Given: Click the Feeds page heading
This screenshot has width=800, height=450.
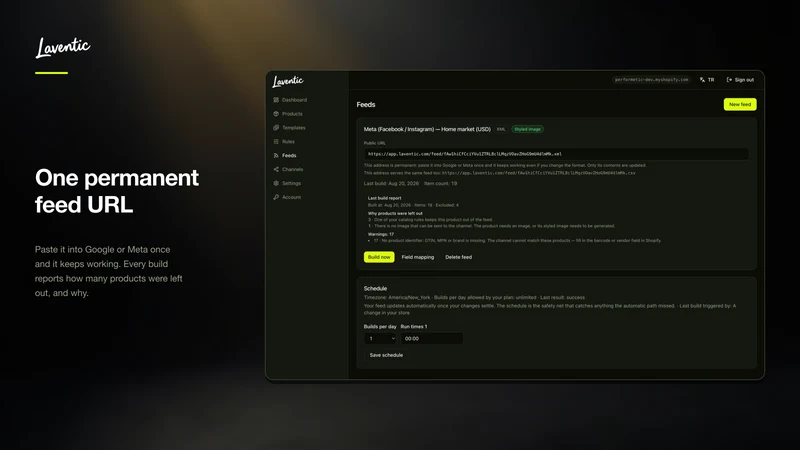Looking at the screenshot, I should [x=366, y=105].
